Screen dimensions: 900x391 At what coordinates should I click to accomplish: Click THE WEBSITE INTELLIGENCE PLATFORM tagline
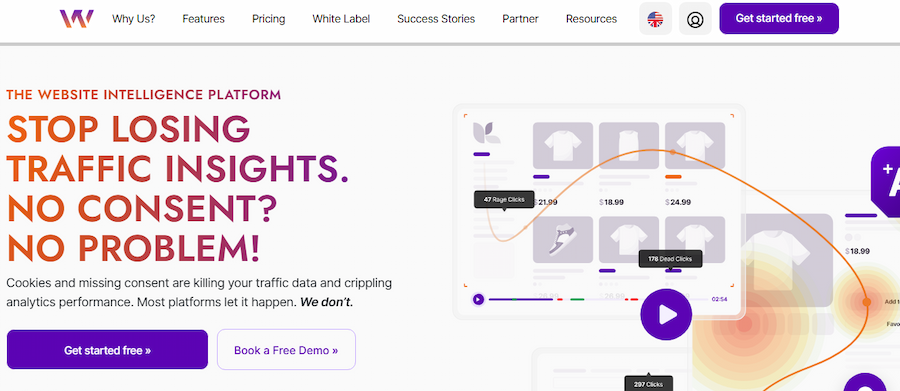coord(143,95)
